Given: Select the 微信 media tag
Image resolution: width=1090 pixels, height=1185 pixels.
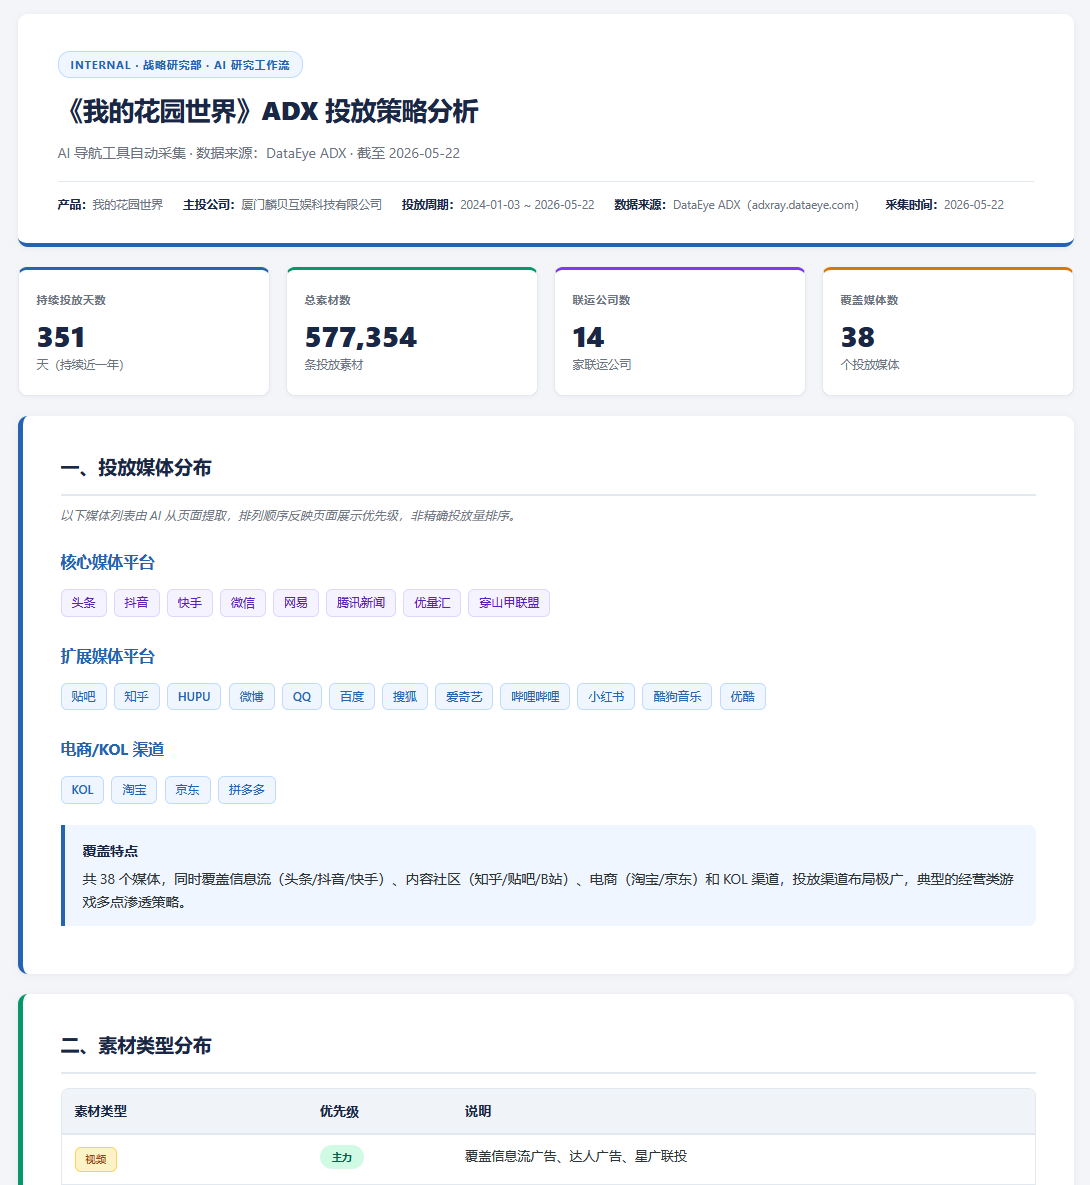Looking at the screenshot, I should tap(243, 603).
